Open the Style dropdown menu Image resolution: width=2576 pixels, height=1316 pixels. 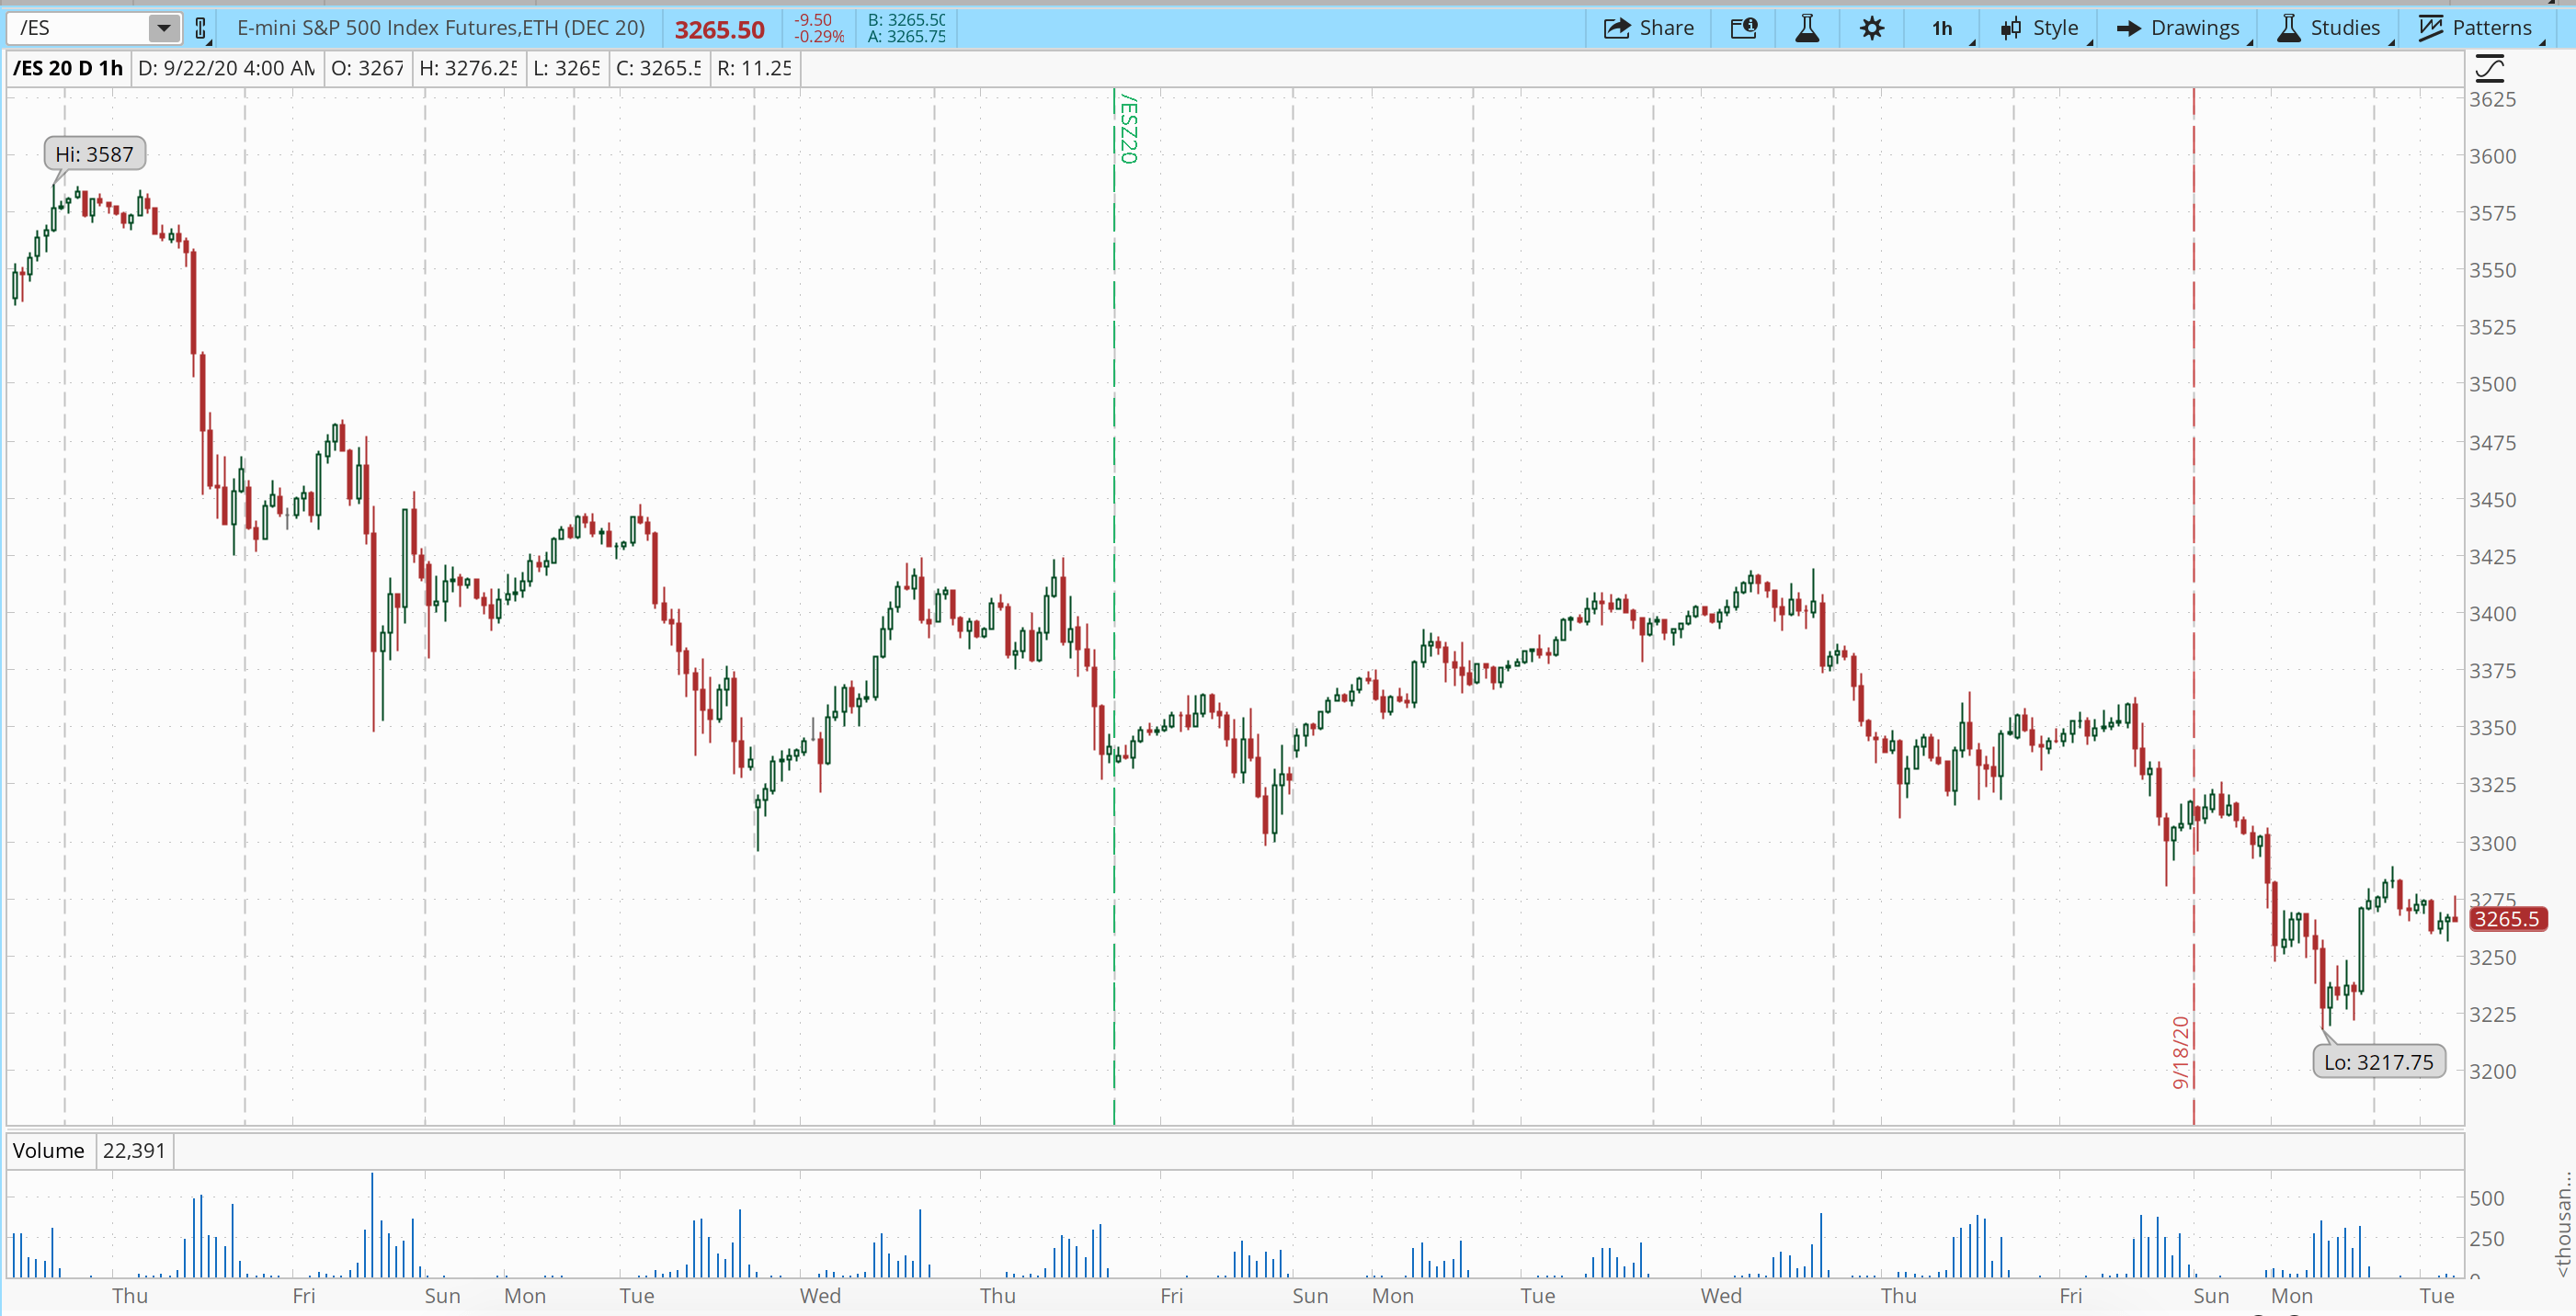click(x=2040, y=28)
